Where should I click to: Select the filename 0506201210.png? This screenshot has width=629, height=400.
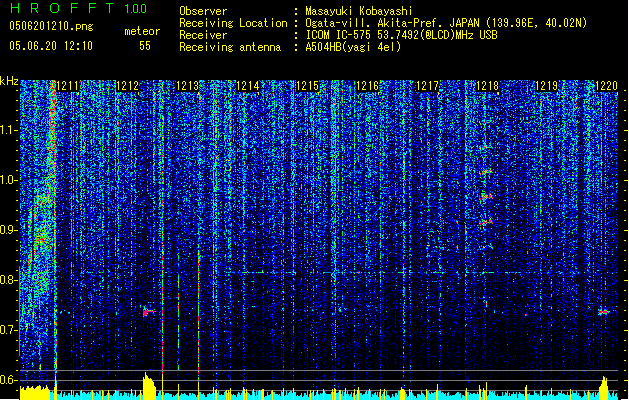51,26
